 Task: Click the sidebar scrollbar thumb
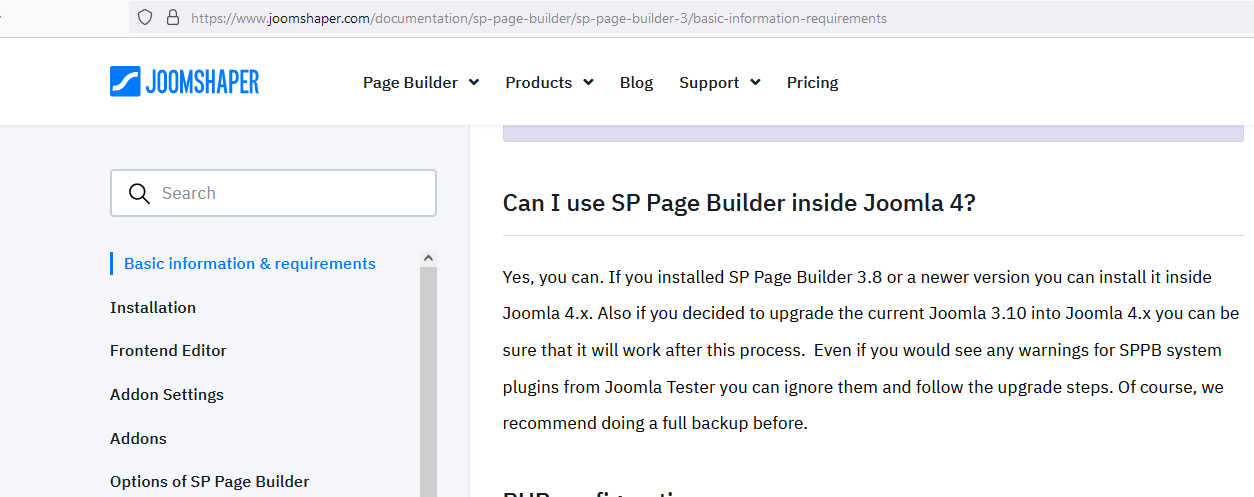point(428,380)
